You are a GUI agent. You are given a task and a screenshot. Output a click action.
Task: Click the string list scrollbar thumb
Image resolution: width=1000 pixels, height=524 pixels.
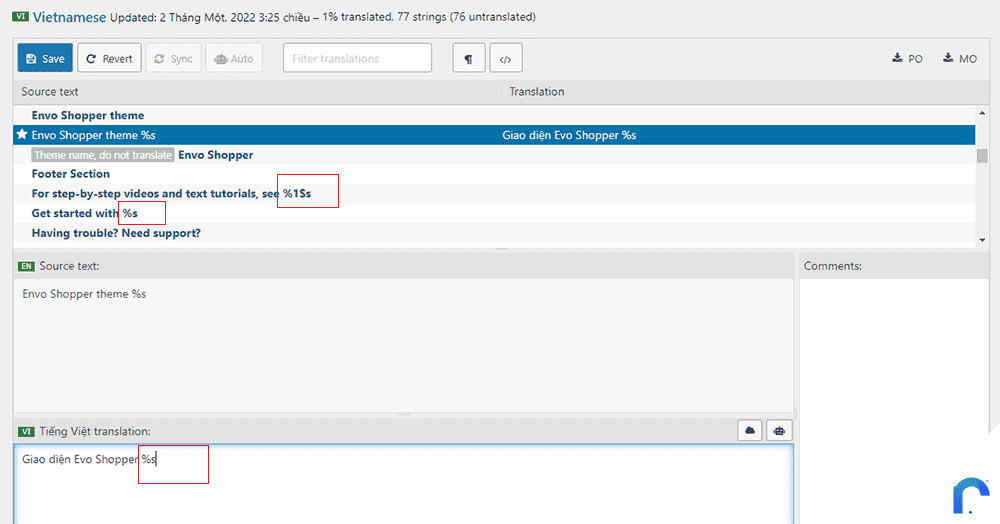[982, 156]
